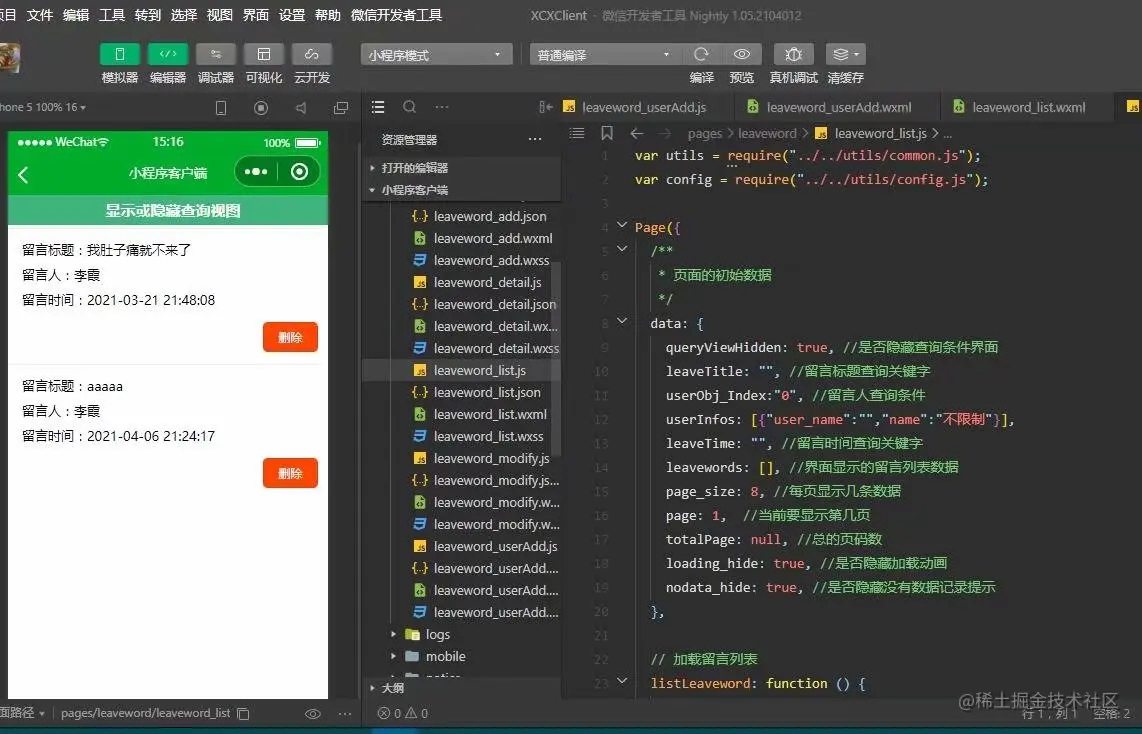
Task: Click the simulator phone rotate icon
Action: tap(221, 108)
